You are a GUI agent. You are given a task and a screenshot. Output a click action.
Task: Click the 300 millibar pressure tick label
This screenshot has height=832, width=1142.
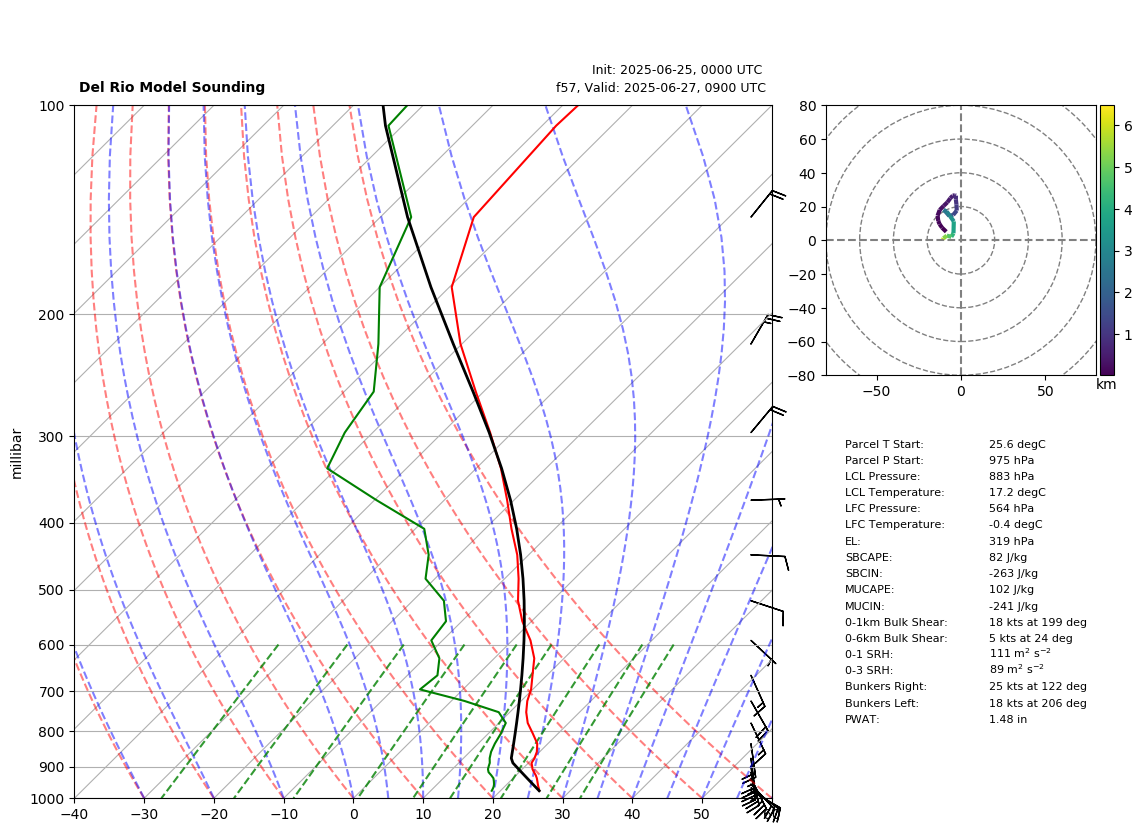coord(52,437)
